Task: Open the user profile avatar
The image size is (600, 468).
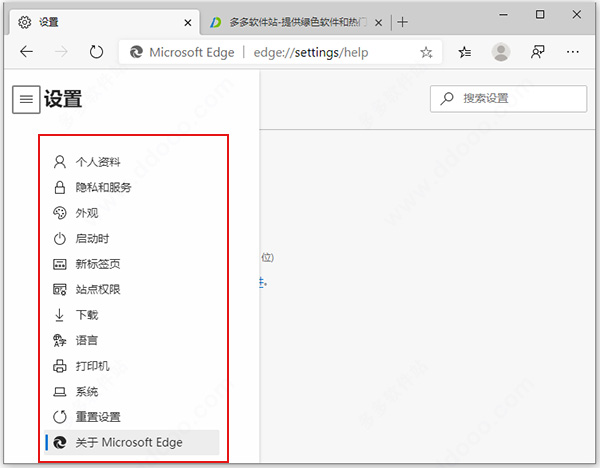Action: 501,52
